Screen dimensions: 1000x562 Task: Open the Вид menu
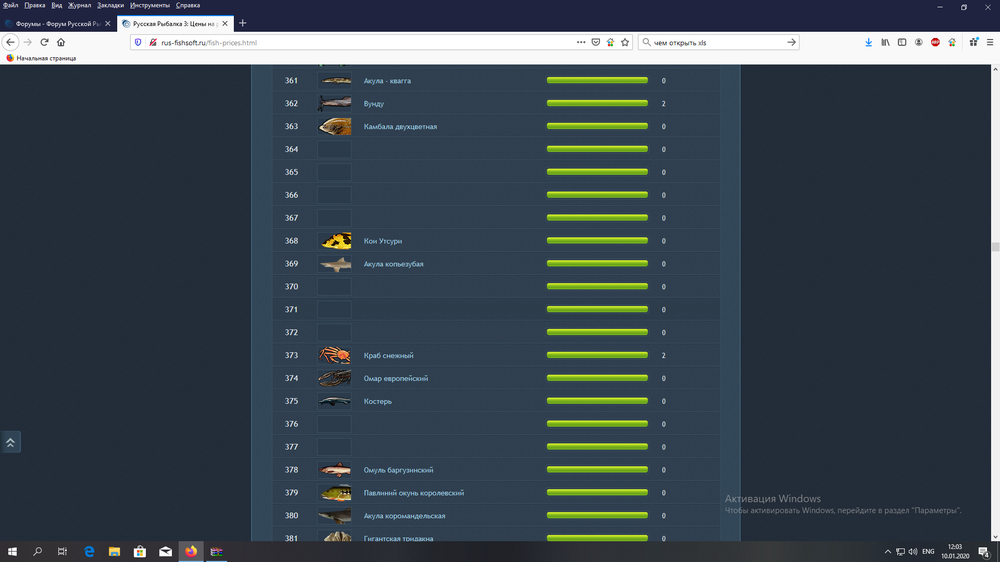point(57,5)
